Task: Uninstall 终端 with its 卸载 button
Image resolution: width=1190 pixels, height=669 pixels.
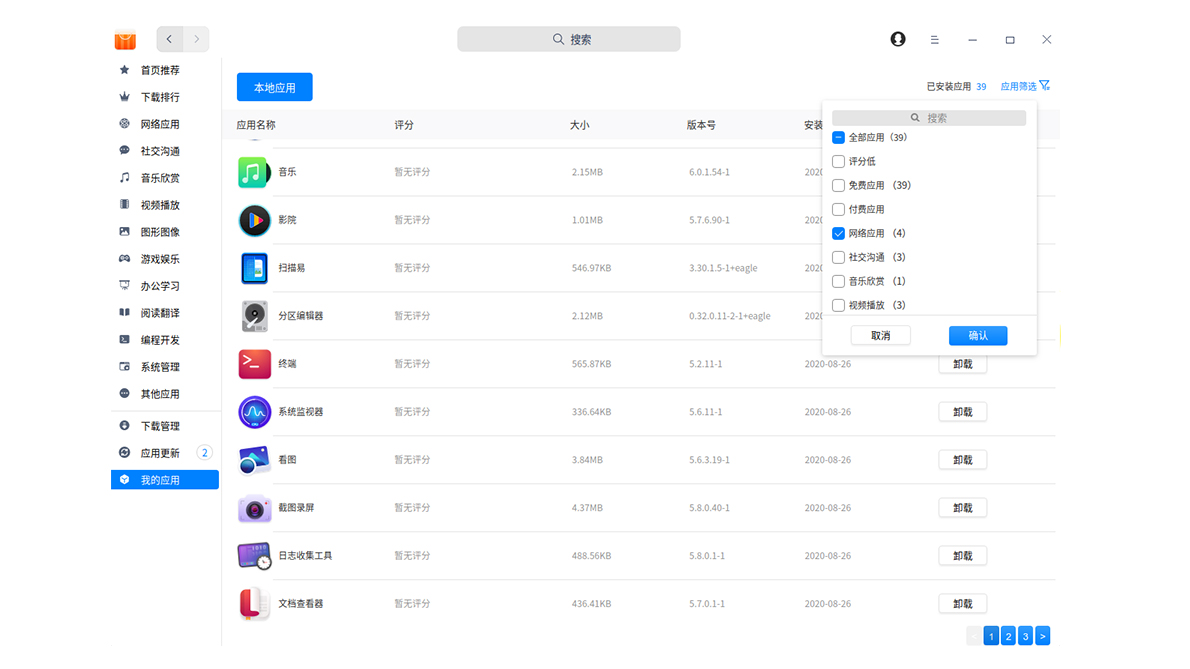Action: coord(962,364)
